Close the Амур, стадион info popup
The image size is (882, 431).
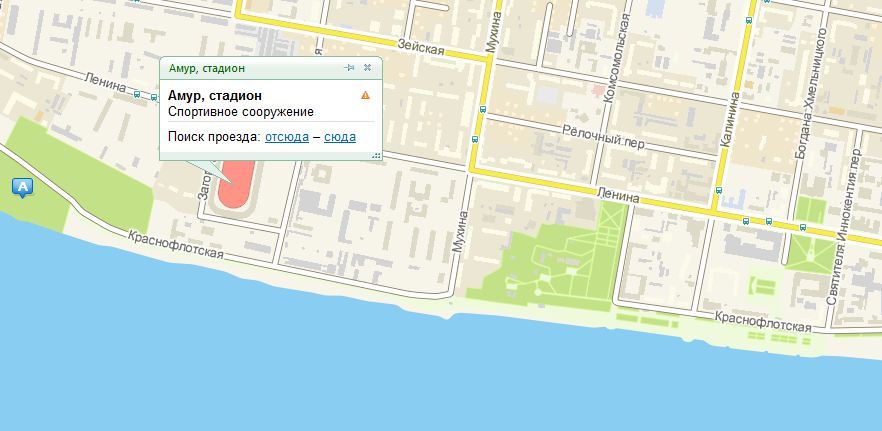click(367, 68)
